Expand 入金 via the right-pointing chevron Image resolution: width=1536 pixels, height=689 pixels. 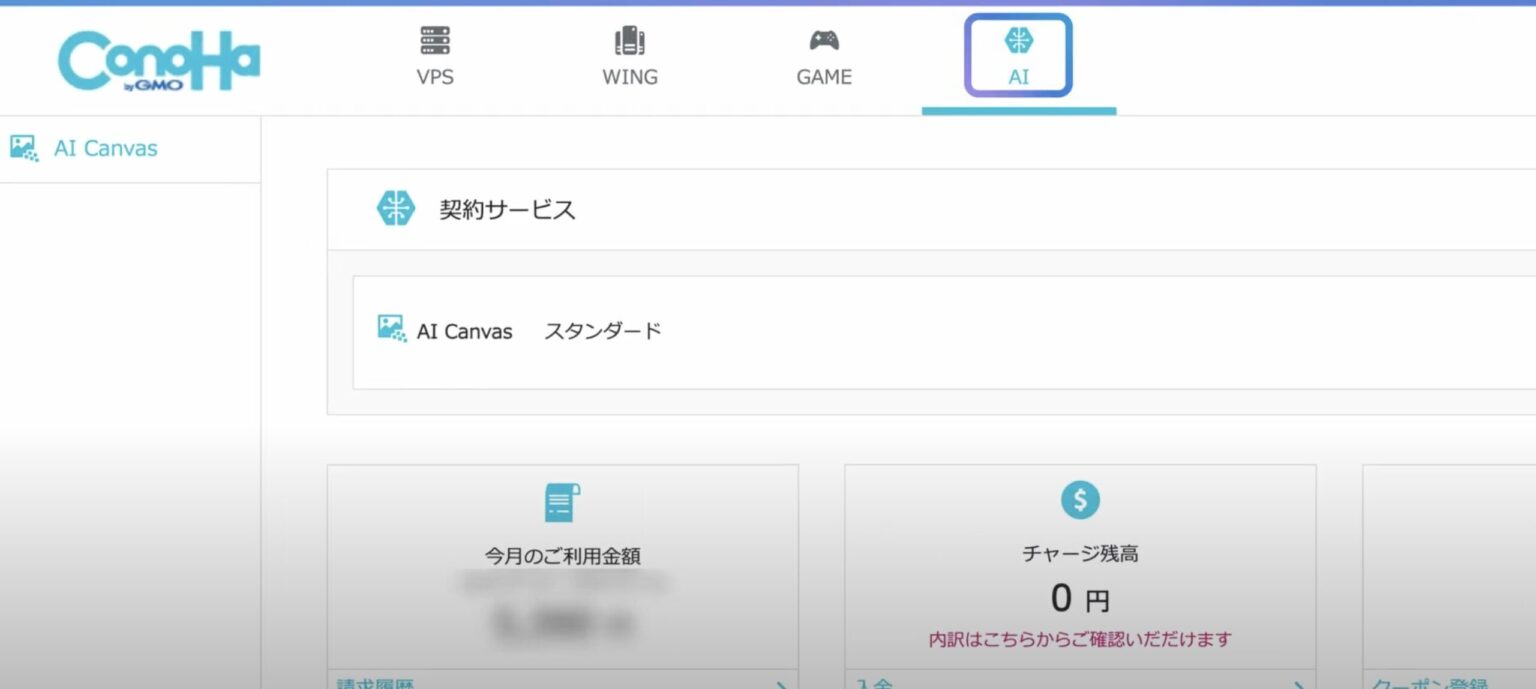click(1300, 684)
